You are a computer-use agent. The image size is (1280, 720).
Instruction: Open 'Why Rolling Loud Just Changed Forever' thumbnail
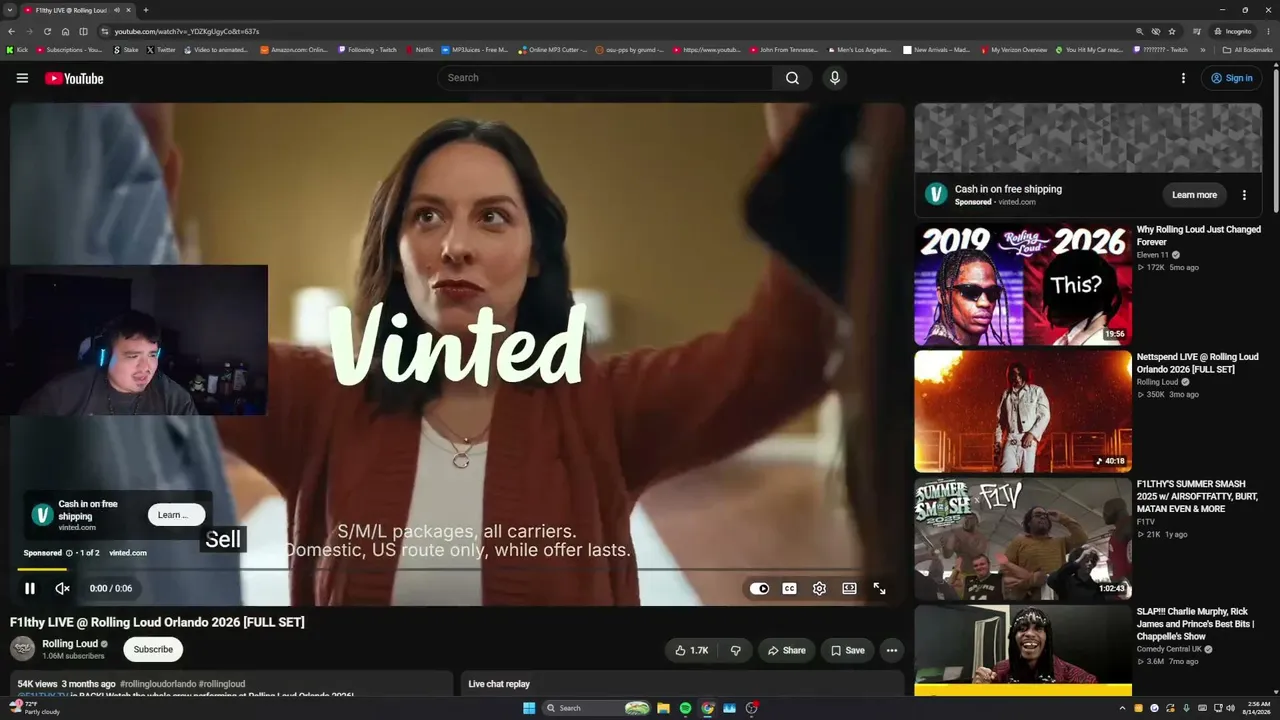[1023, 284]
